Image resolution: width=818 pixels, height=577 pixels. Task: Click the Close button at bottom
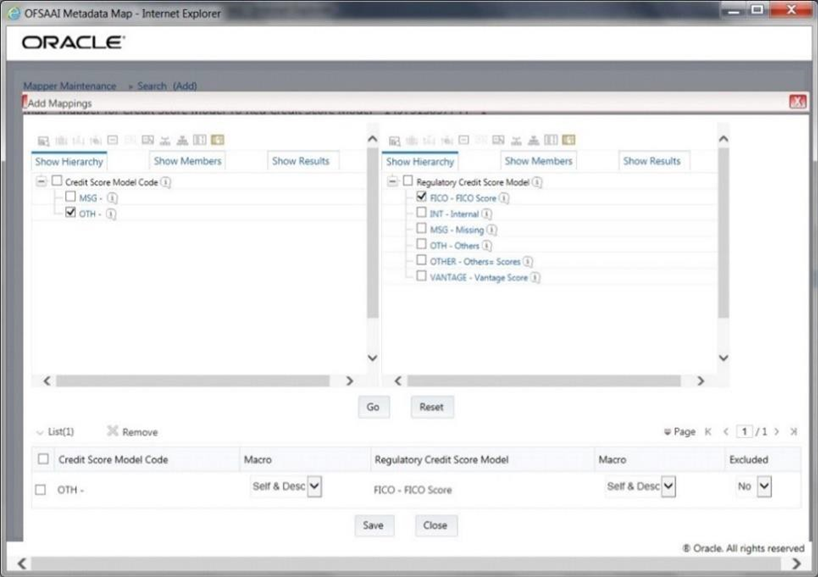pyautogui.click(x=435, y=525)
